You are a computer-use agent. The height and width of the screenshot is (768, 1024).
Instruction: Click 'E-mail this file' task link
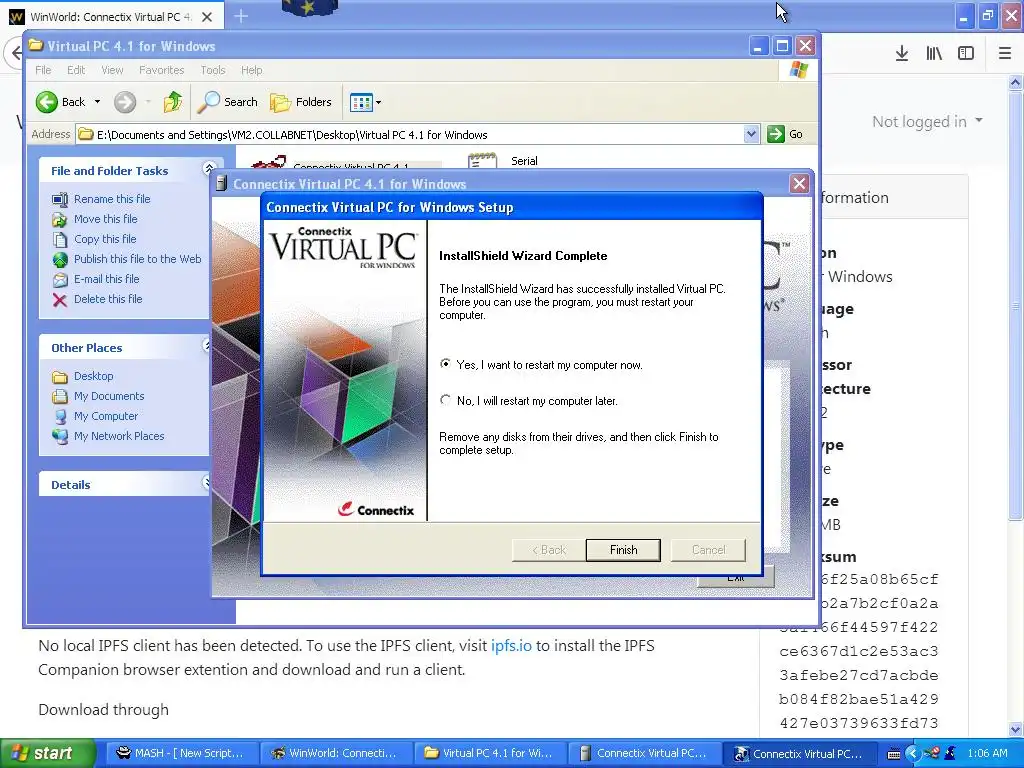(x=106, y=279)
